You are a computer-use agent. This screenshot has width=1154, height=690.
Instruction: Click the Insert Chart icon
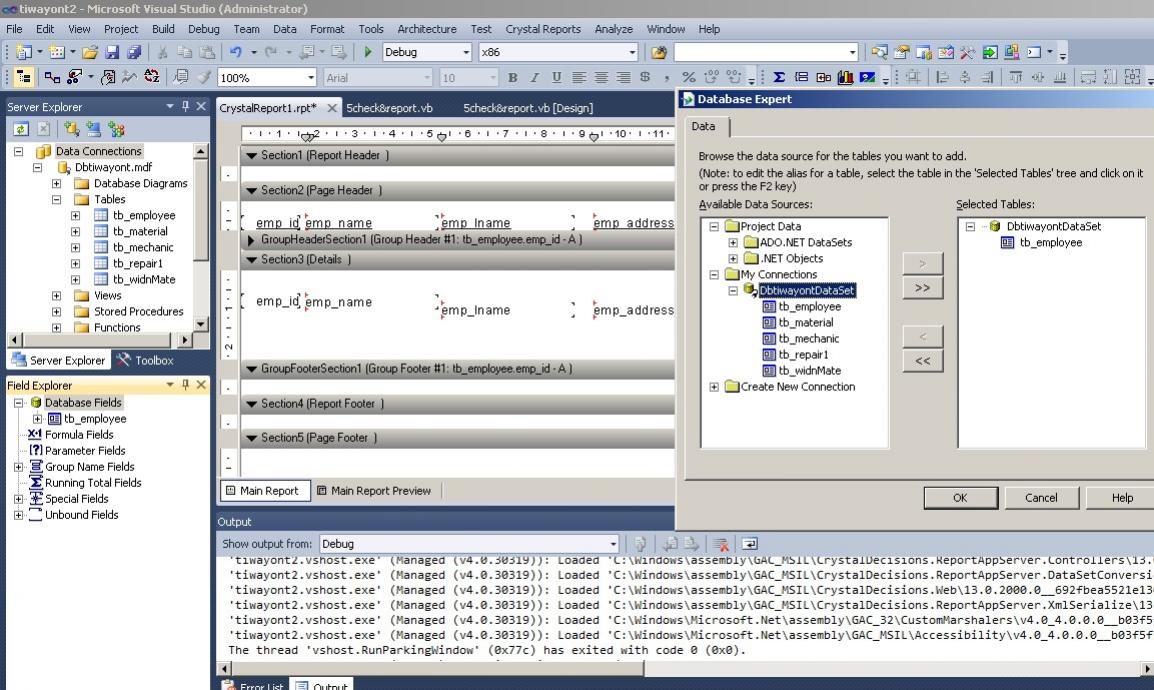point(846,77)
